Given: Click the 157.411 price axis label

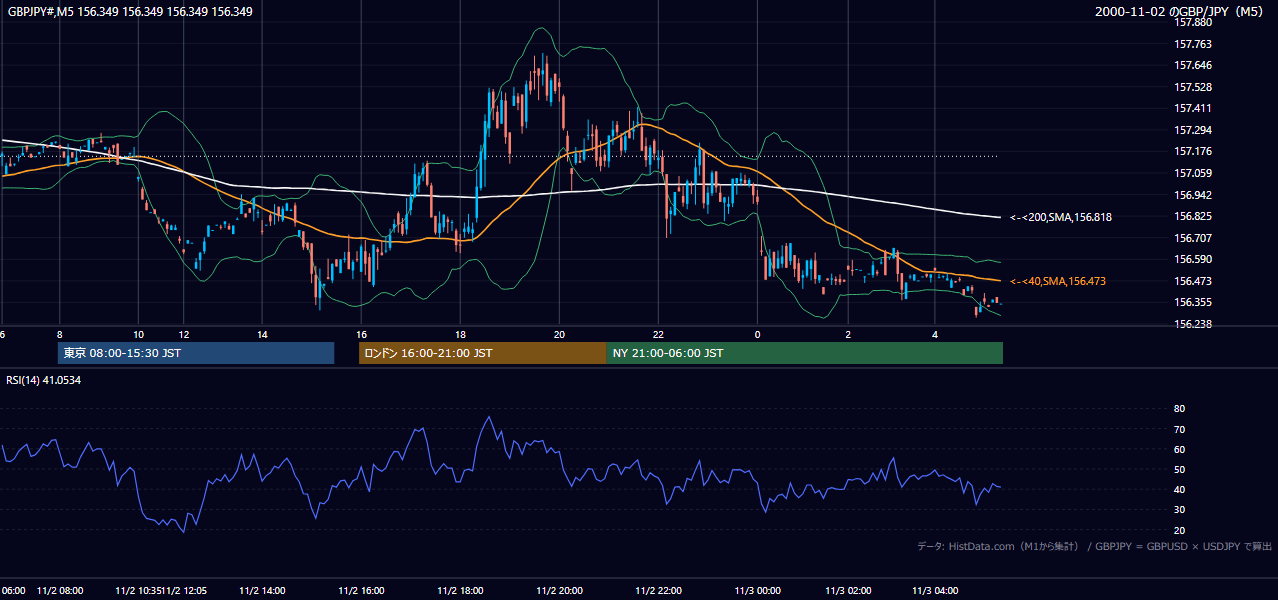Looking at the screenshot, I should (1192, 109).
